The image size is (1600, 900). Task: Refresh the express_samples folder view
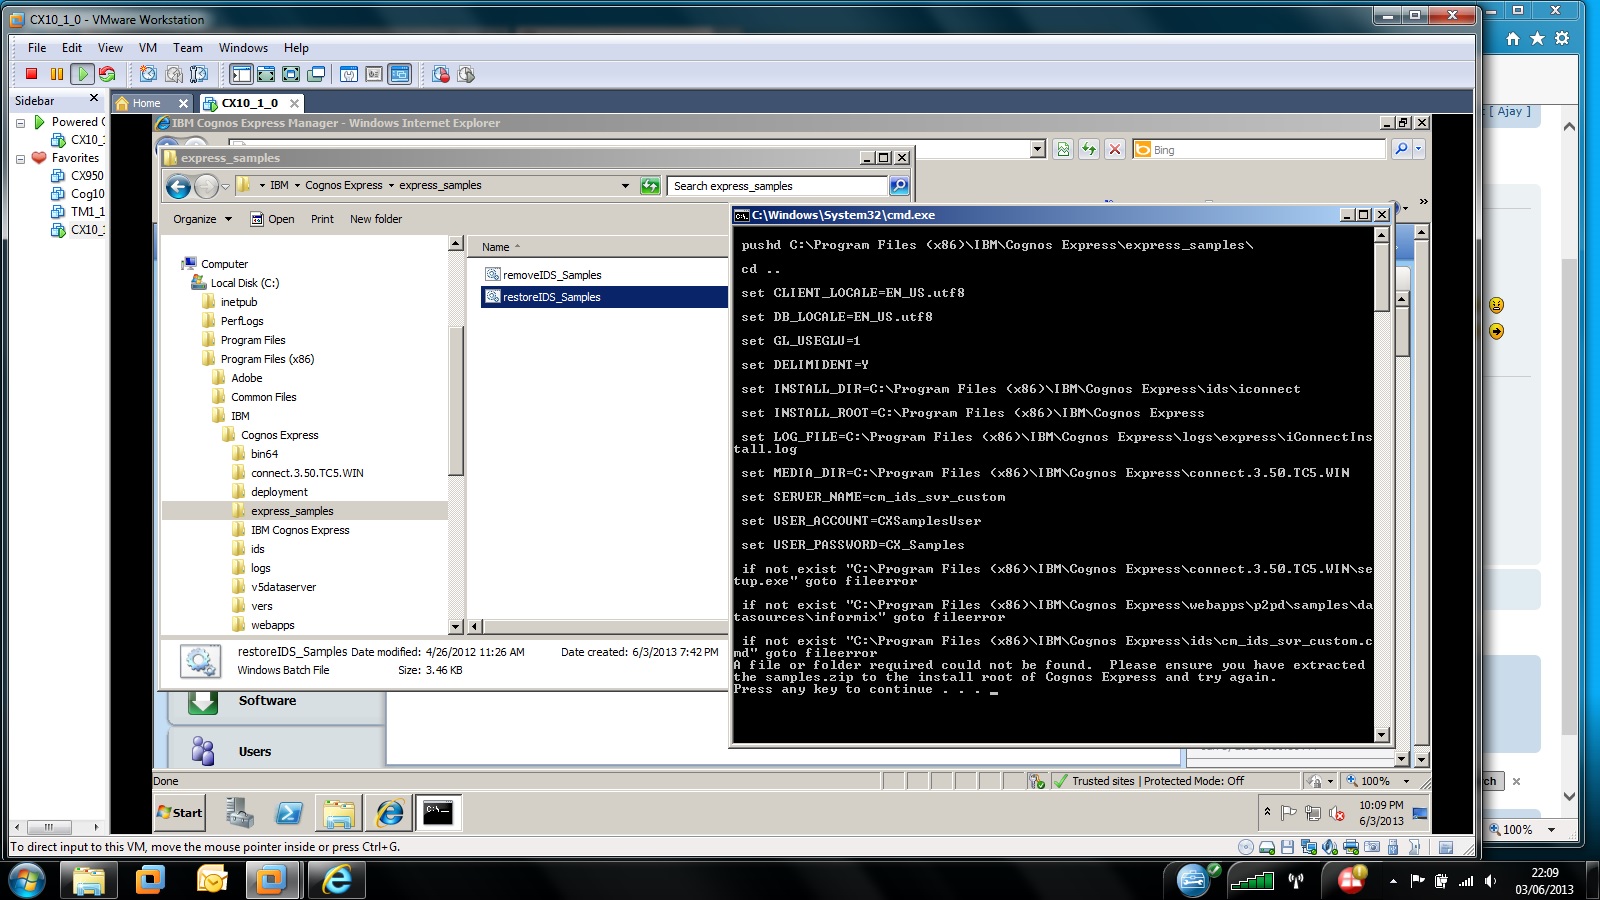click(650, 186)
